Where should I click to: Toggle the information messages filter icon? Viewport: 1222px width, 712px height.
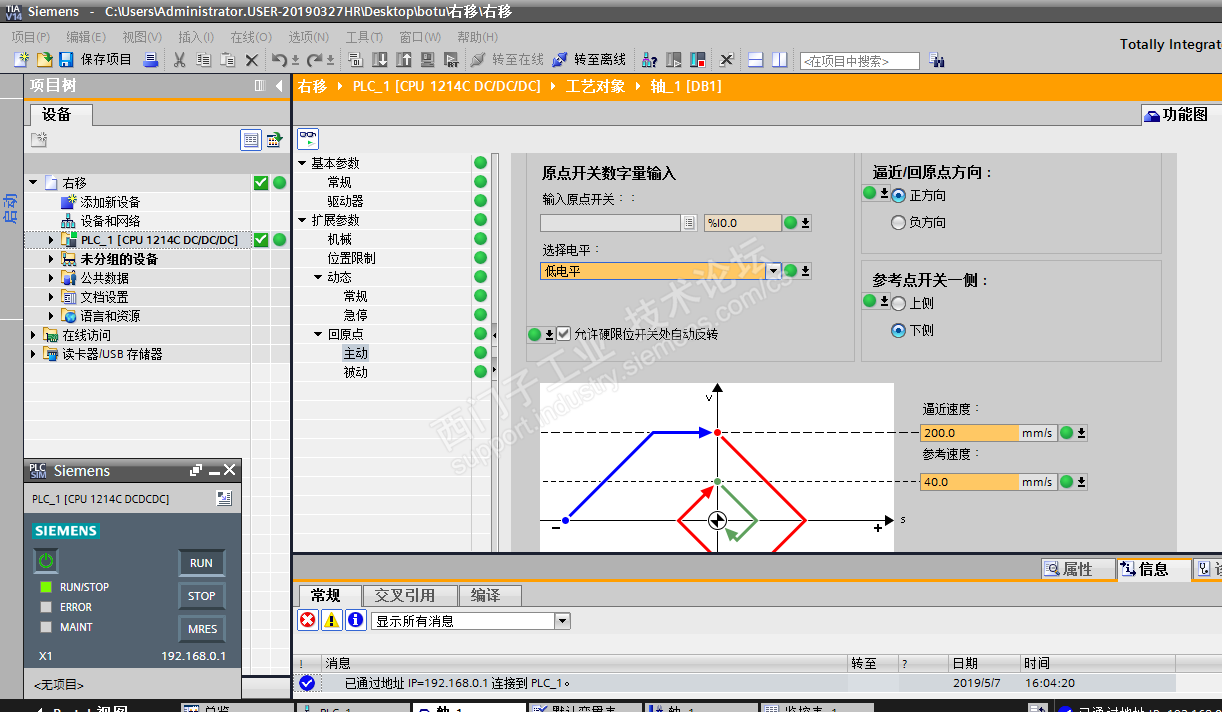tap(356, 620)
